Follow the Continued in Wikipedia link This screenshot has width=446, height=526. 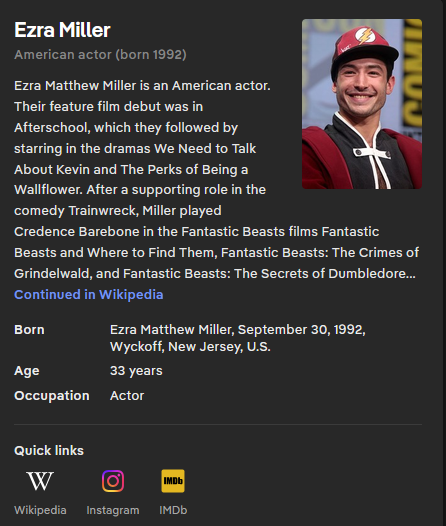(x=89, y=295)
